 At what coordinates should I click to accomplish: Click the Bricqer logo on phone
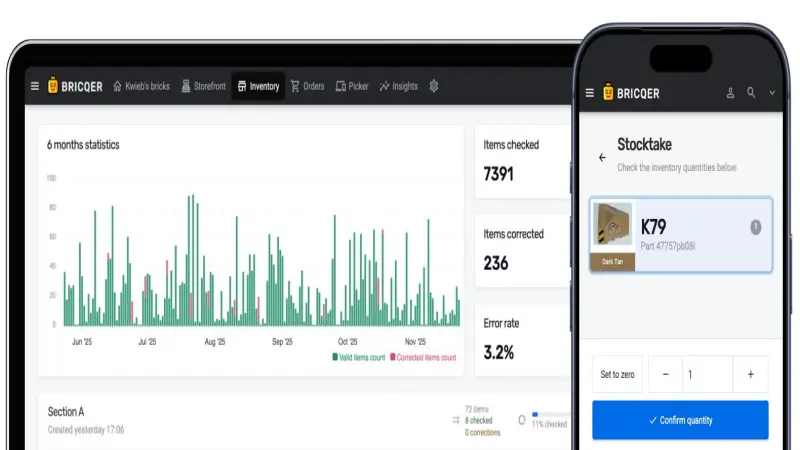click(x=631, y=93)
